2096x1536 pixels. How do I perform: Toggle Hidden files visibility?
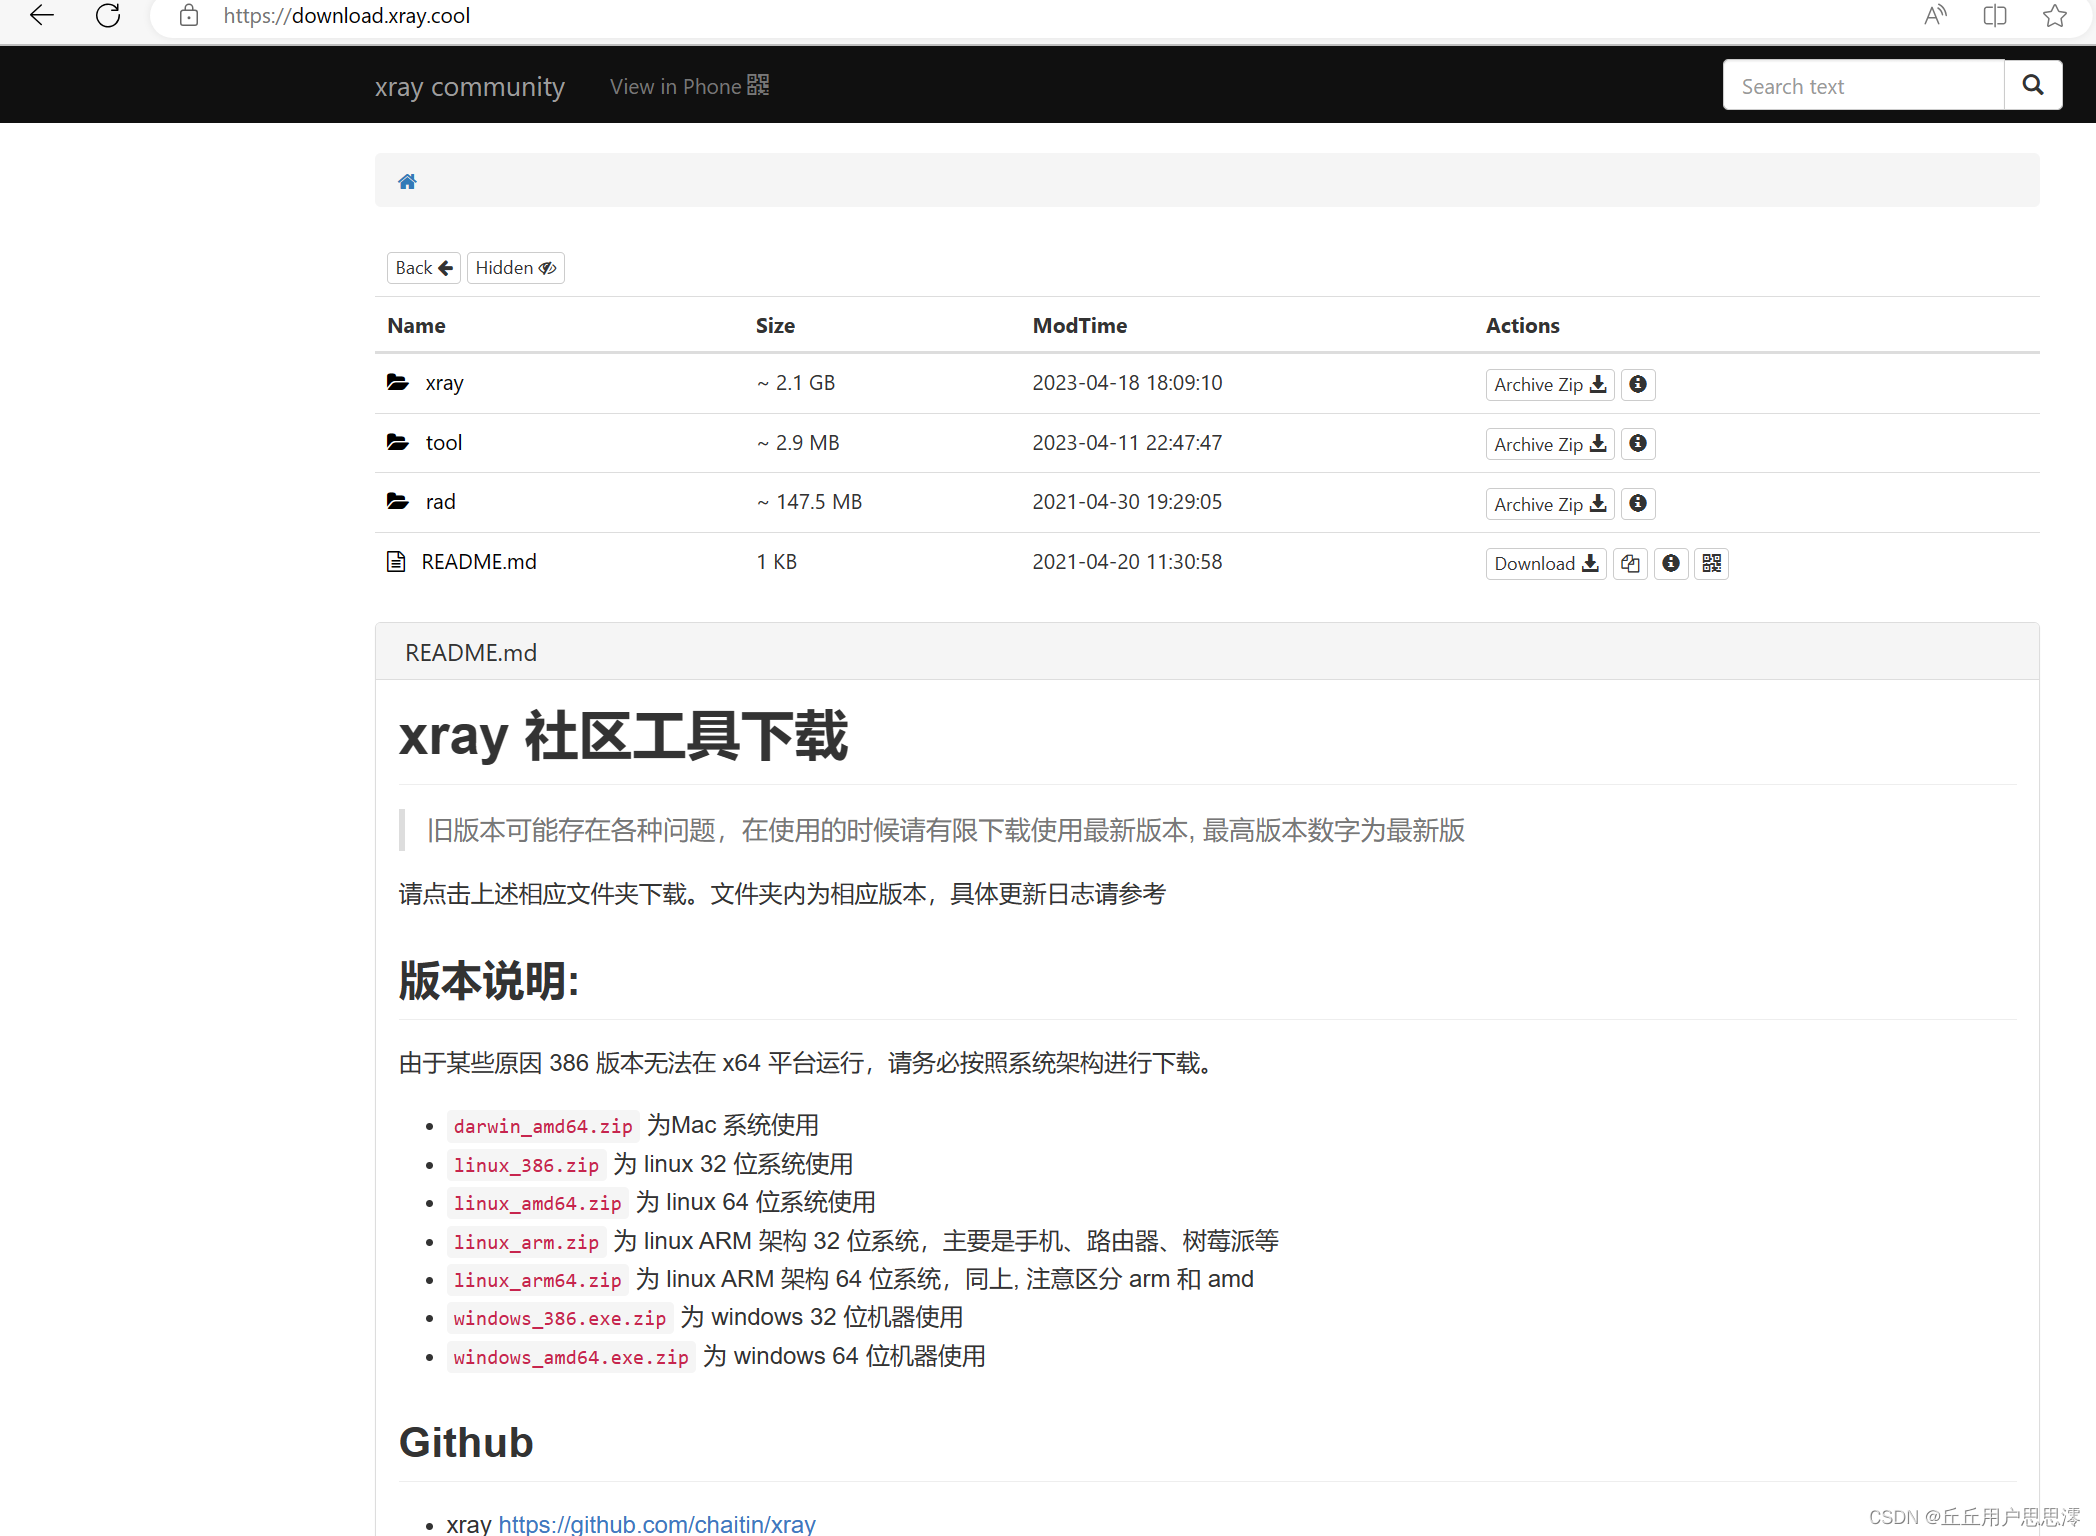pyautogui.click(x=516, y=268)
